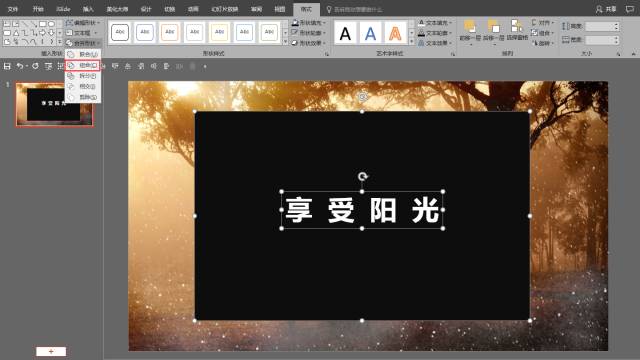
Task: Undo the last action
Action: 20,66
